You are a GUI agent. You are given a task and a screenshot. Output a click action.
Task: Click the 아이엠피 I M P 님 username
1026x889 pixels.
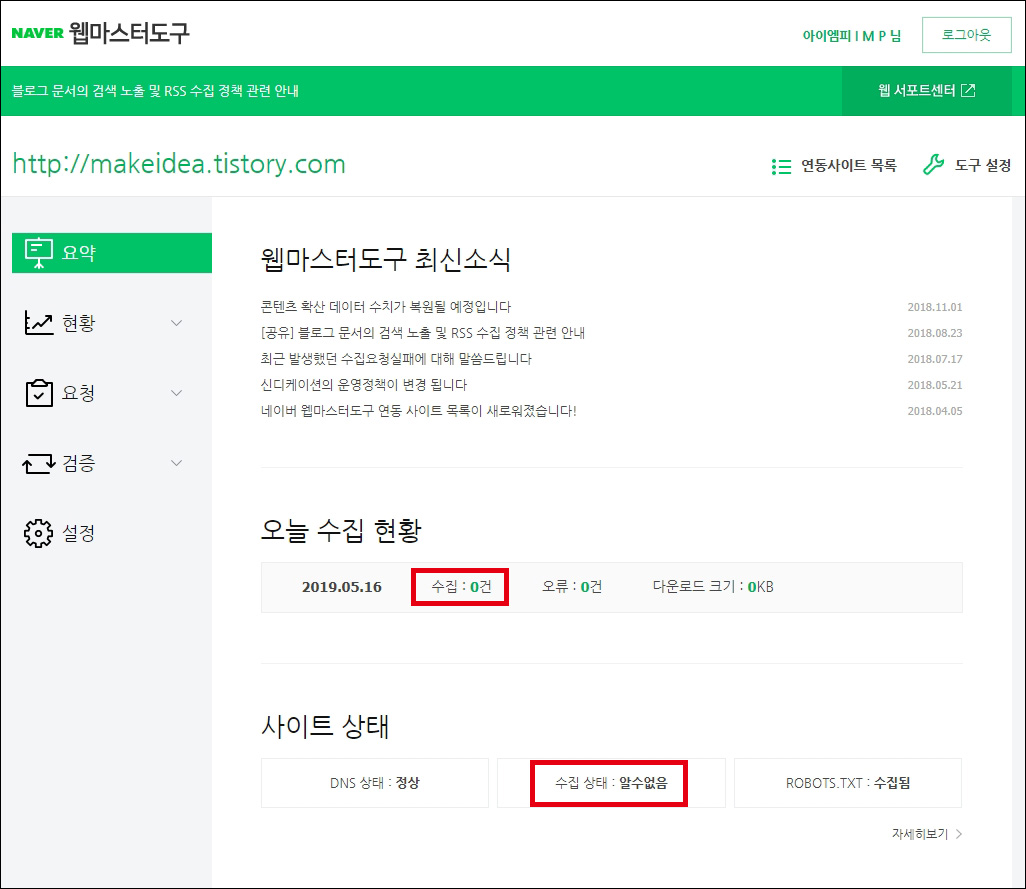tap(851, 36)
